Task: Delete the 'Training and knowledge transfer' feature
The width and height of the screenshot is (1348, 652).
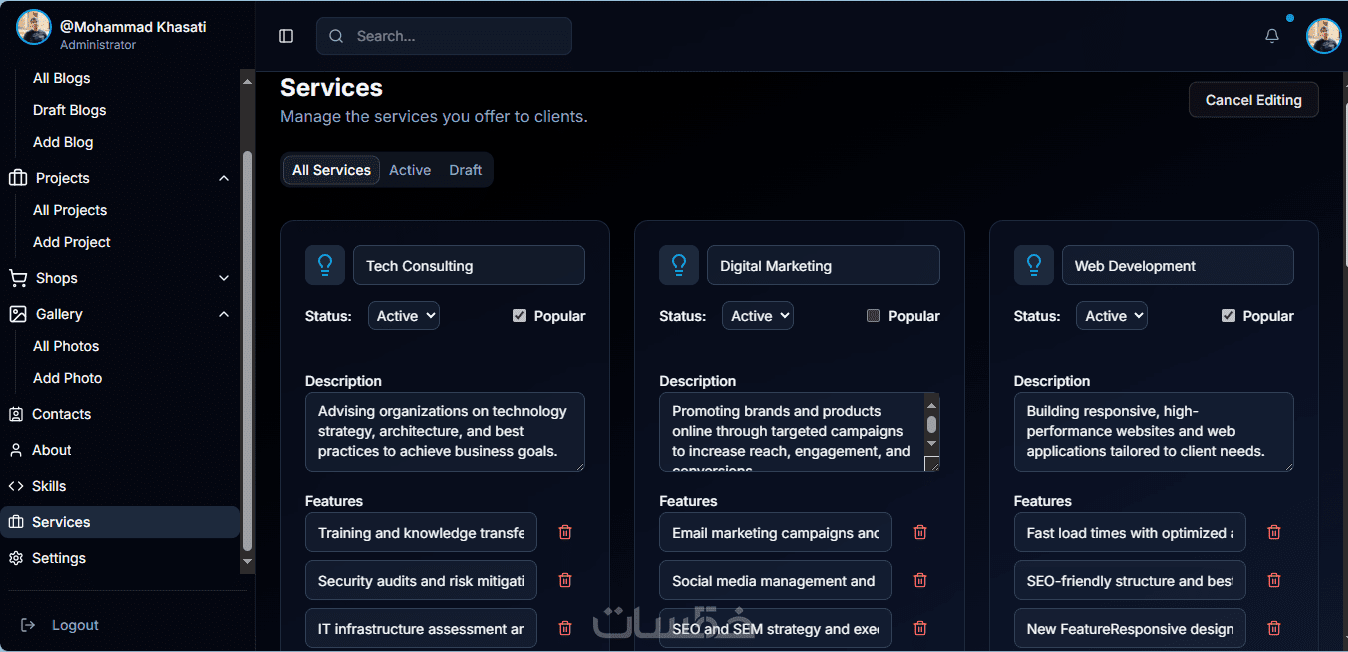Action: pyautogui.click(x=565, y=532)
